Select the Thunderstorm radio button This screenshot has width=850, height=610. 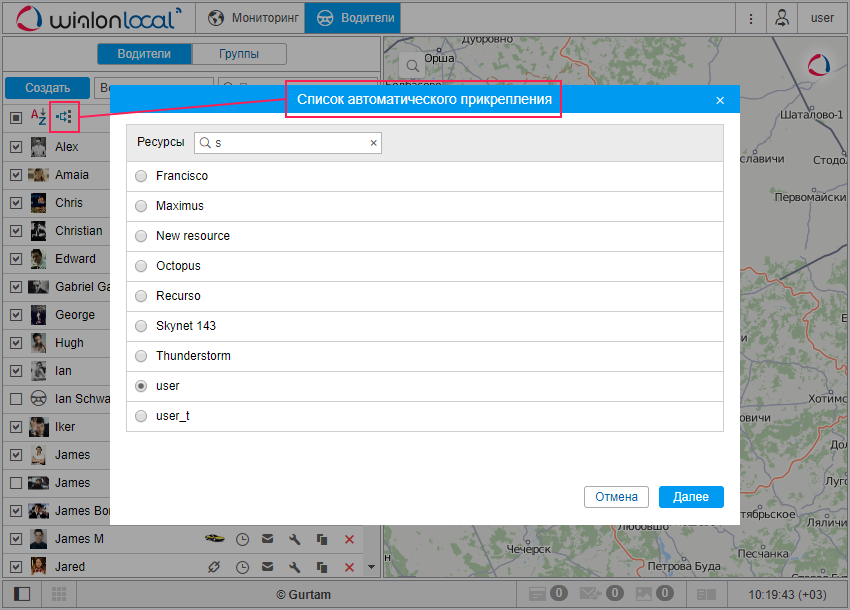pos(141,356)
